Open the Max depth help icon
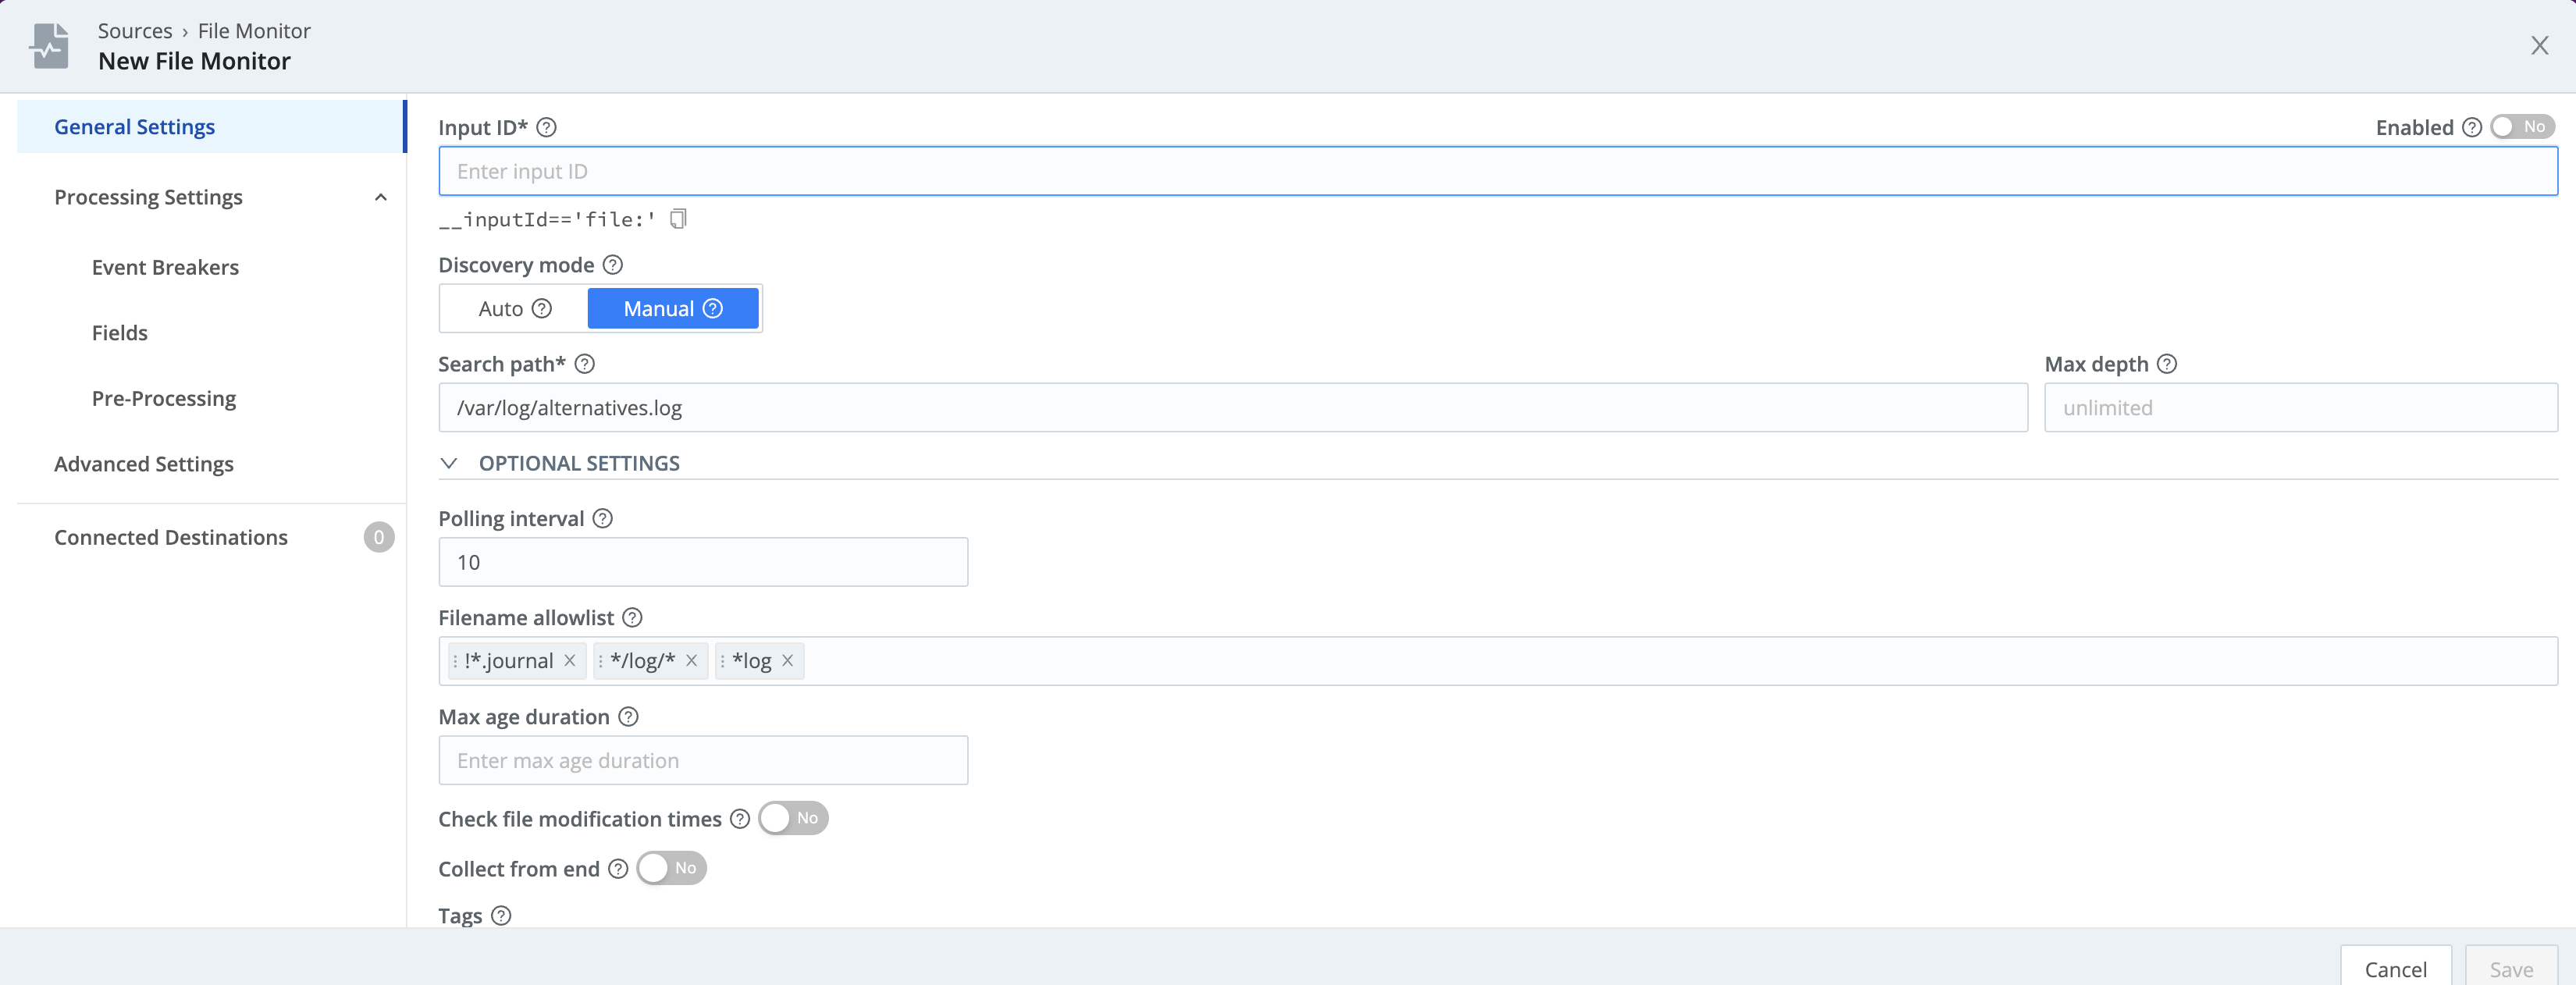The height and width of the screenshot is (985, 2576). (2168, 363)
